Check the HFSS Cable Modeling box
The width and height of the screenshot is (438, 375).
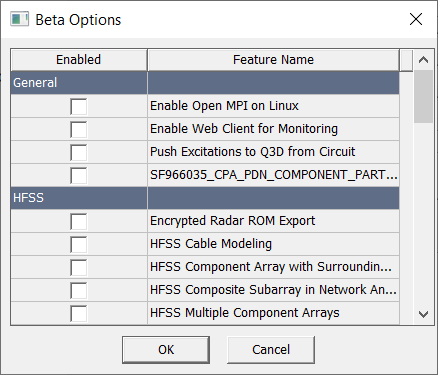[79, 244]
